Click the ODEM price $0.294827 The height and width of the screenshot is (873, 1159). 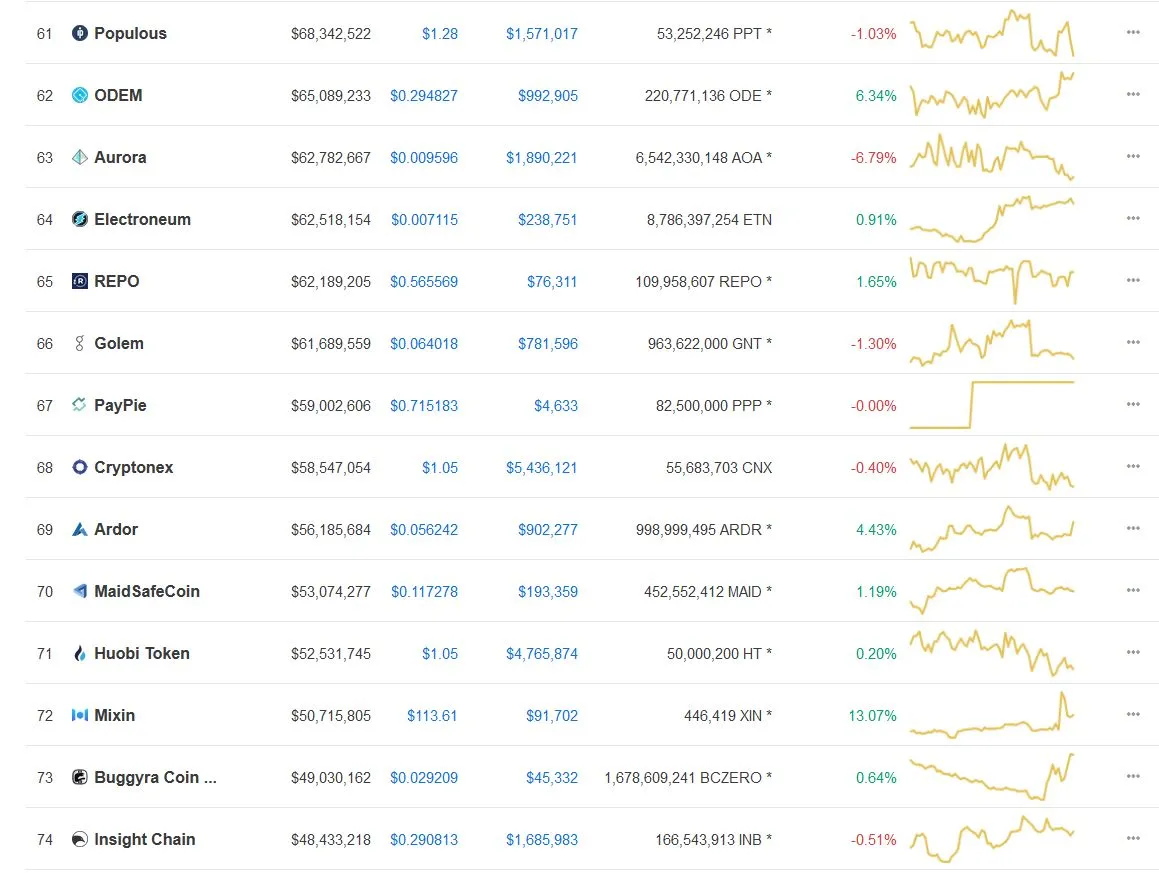pos(424,95)
